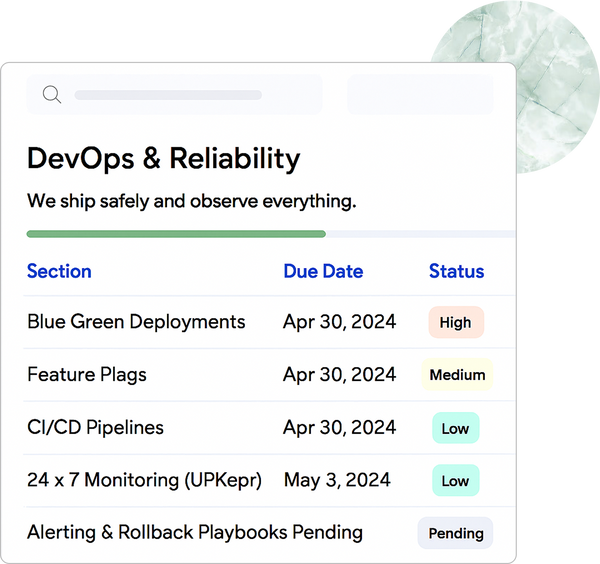Click the magnifying glass search icon

pos(52,95)
